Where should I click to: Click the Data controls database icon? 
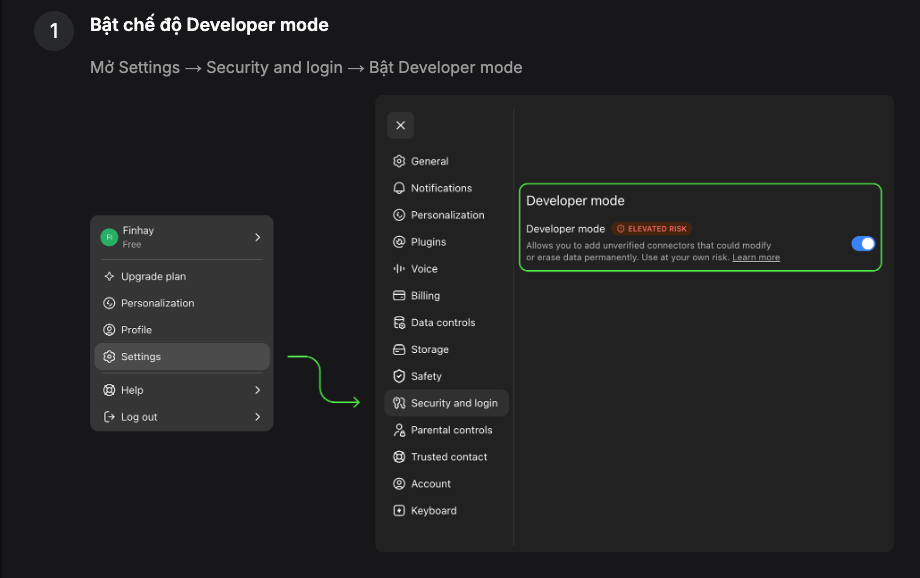[x=399, y=323]
